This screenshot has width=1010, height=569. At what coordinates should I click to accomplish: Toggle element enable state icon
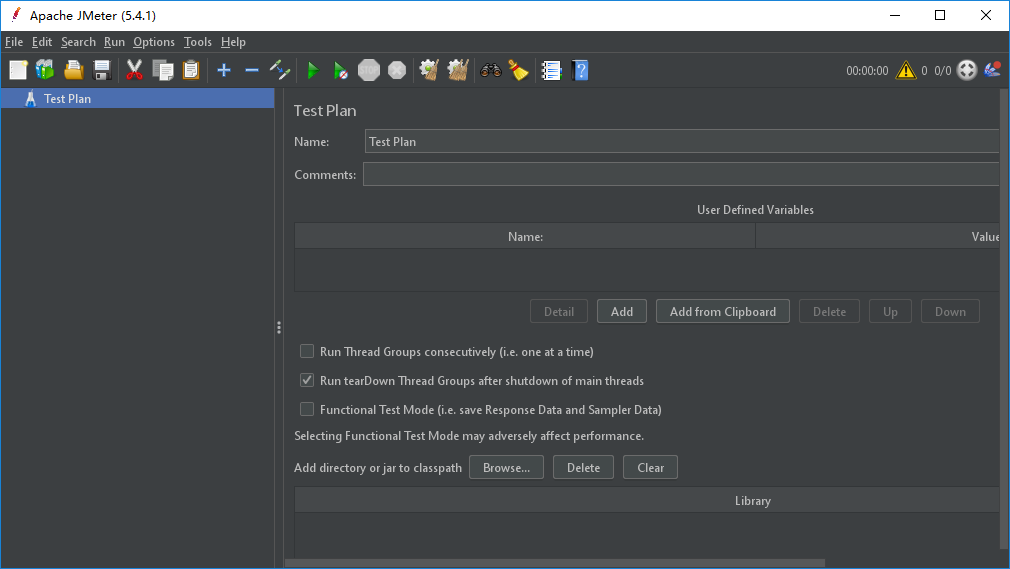tap(280, 70)
